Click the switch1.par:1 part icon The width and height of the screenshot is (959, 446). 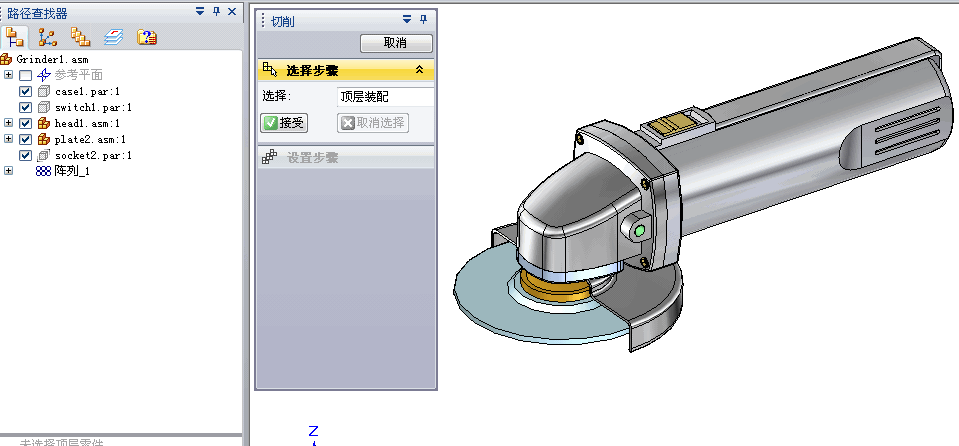[x=43, y=108]
